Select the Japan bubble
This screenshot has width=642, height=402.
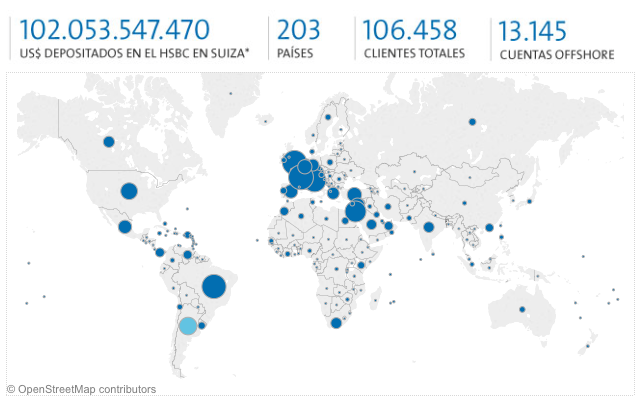529,201
